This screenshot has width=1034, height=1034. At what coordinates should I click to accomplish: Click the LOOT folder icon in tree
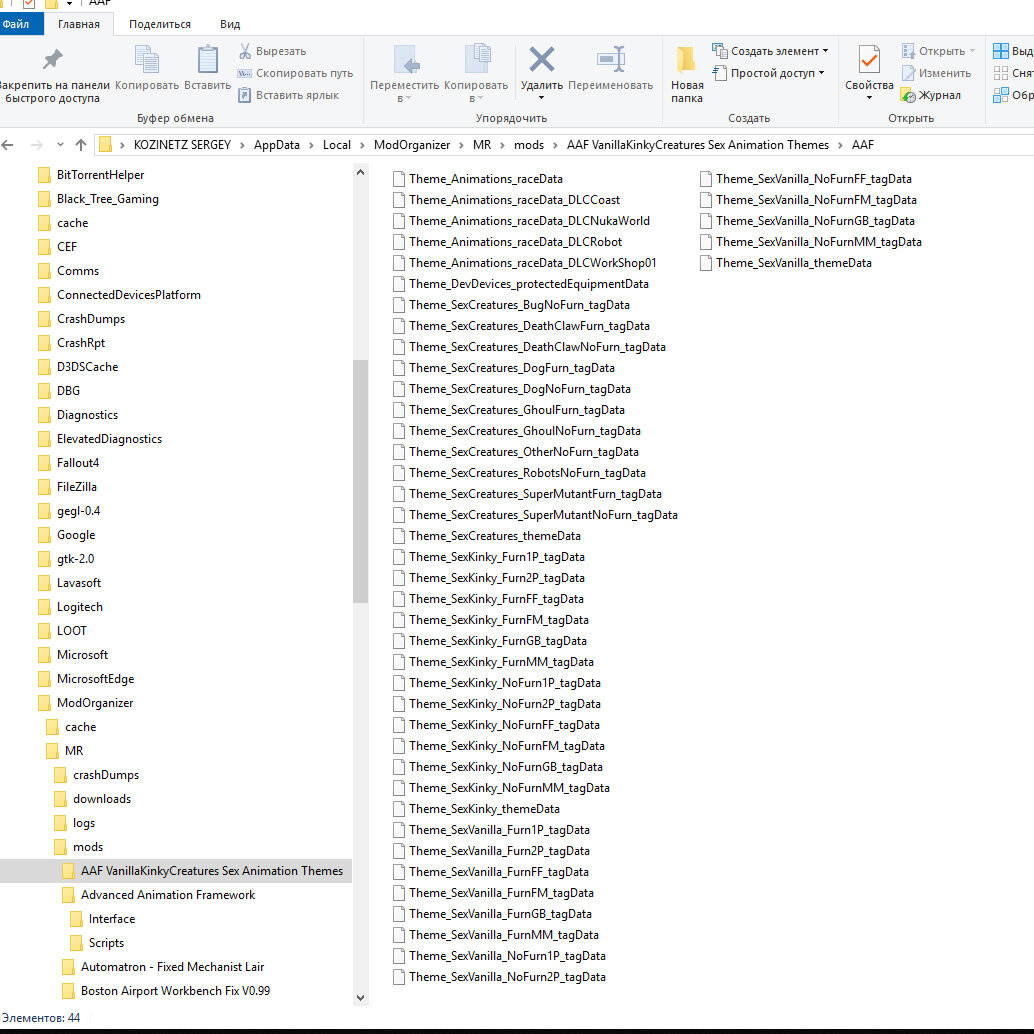pos(44,631)
